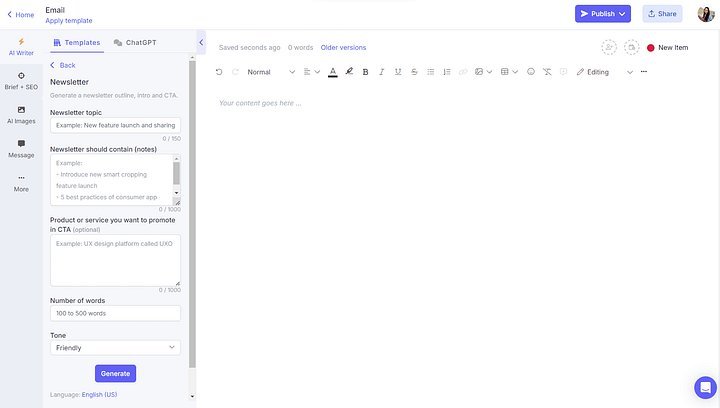Expand the image options arrow
Viewport: 720px width, 408px height.
click(489, 72)
